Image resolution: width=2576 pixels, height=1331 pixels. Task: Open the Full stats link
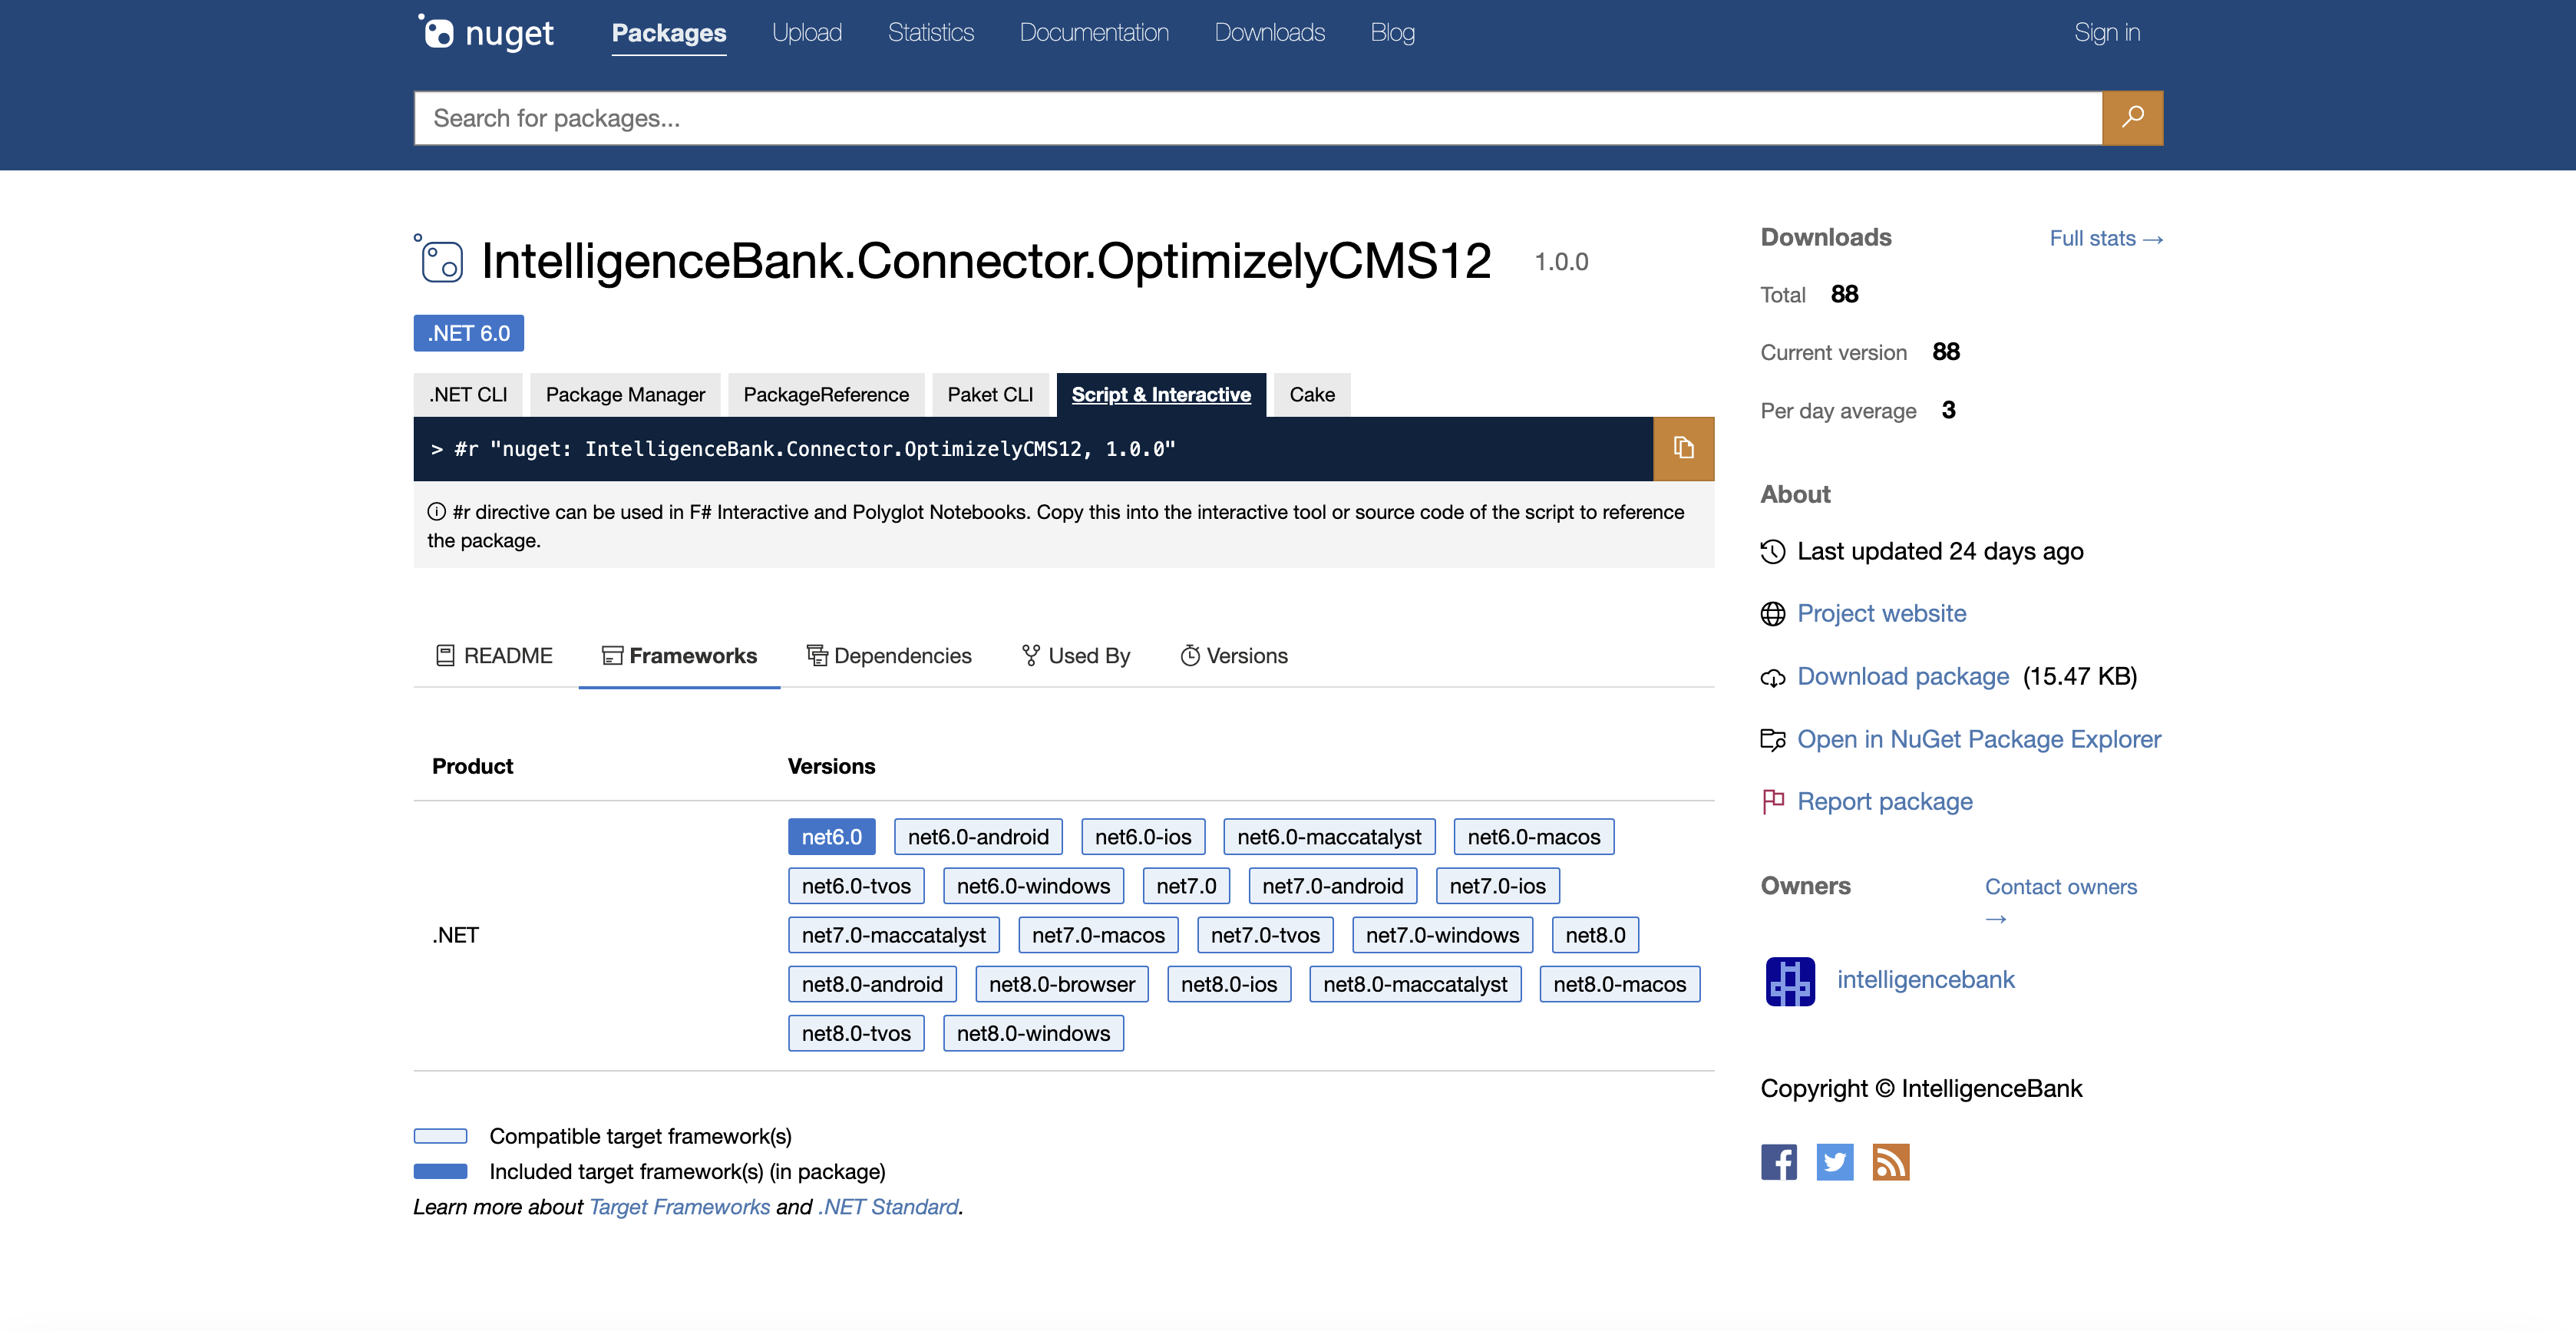[x=2105, y=239]
